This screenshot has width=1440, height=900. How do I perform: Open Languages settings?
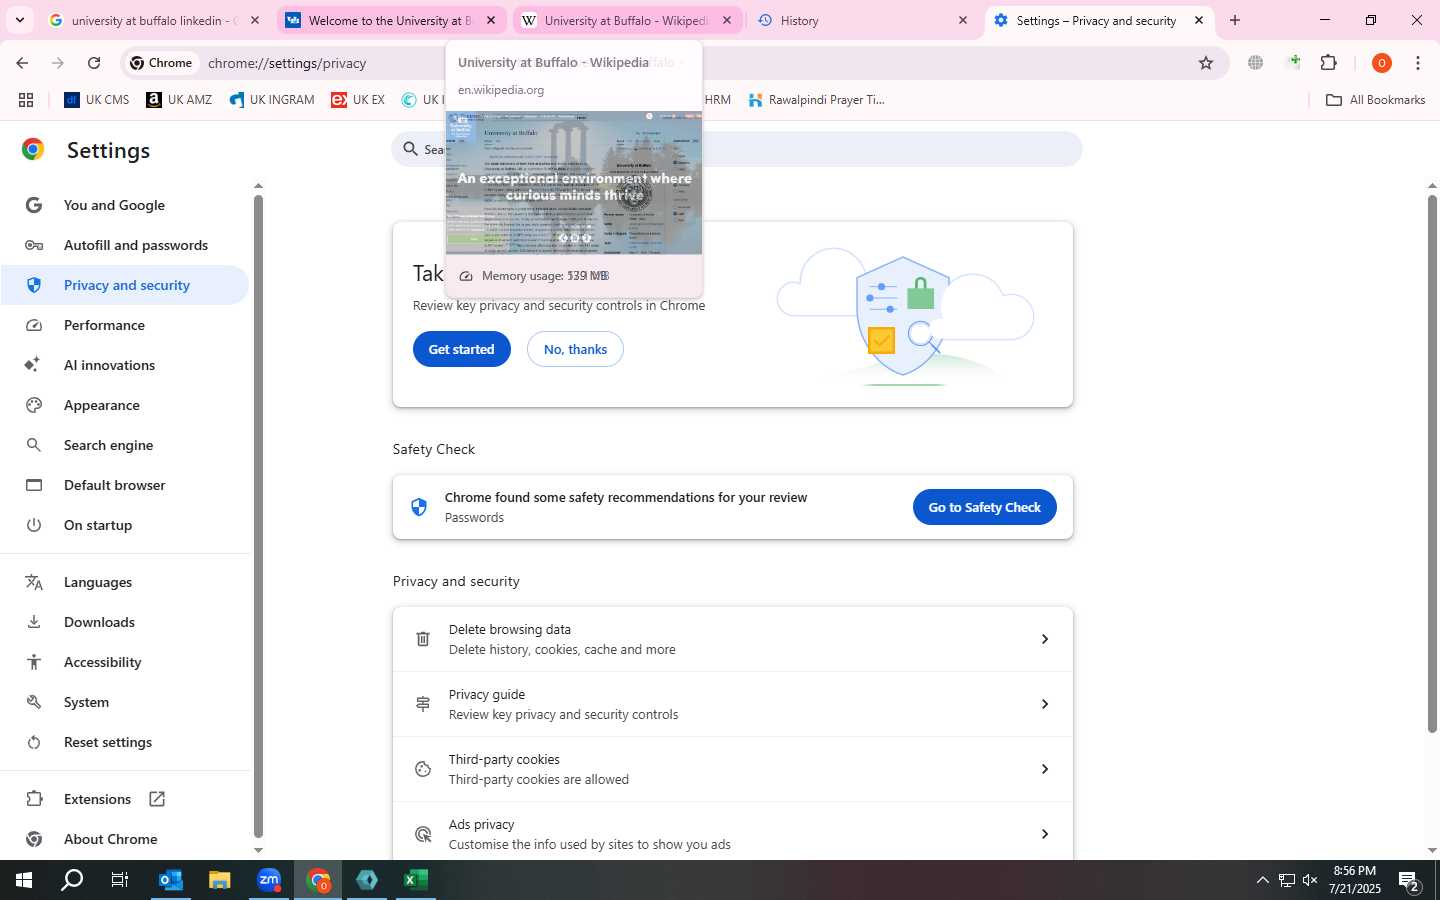[124, 582]
